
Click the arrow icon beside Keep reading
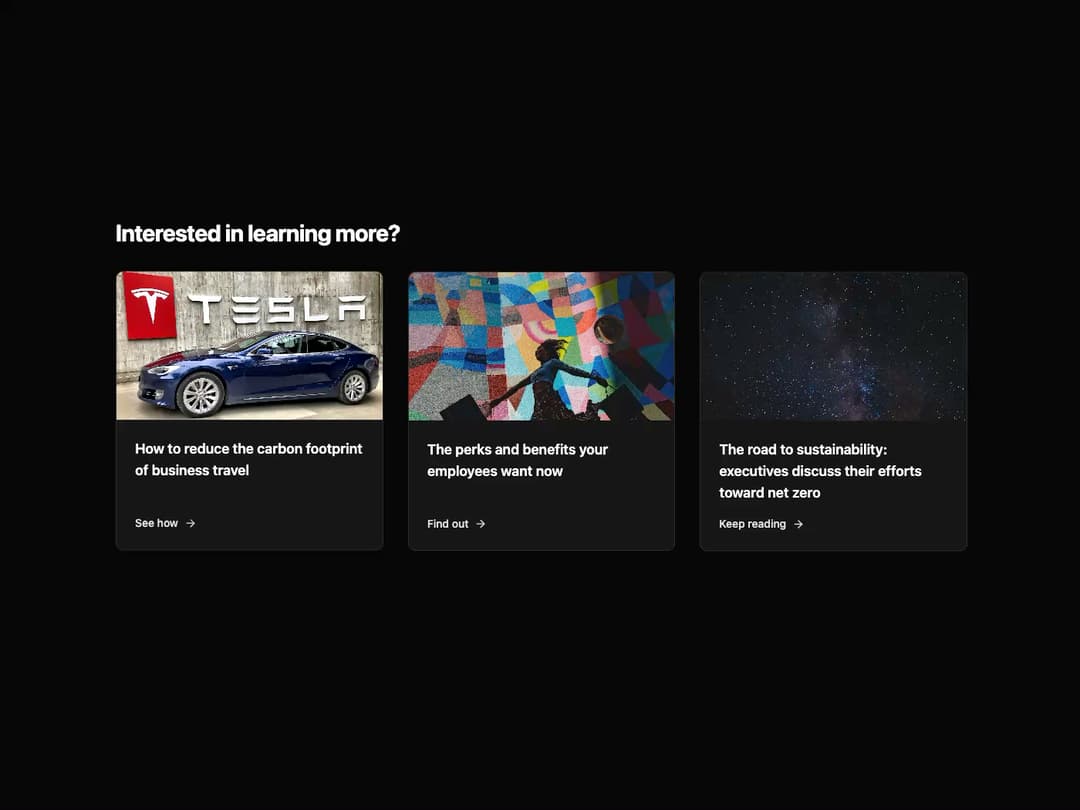pos(798,524)
